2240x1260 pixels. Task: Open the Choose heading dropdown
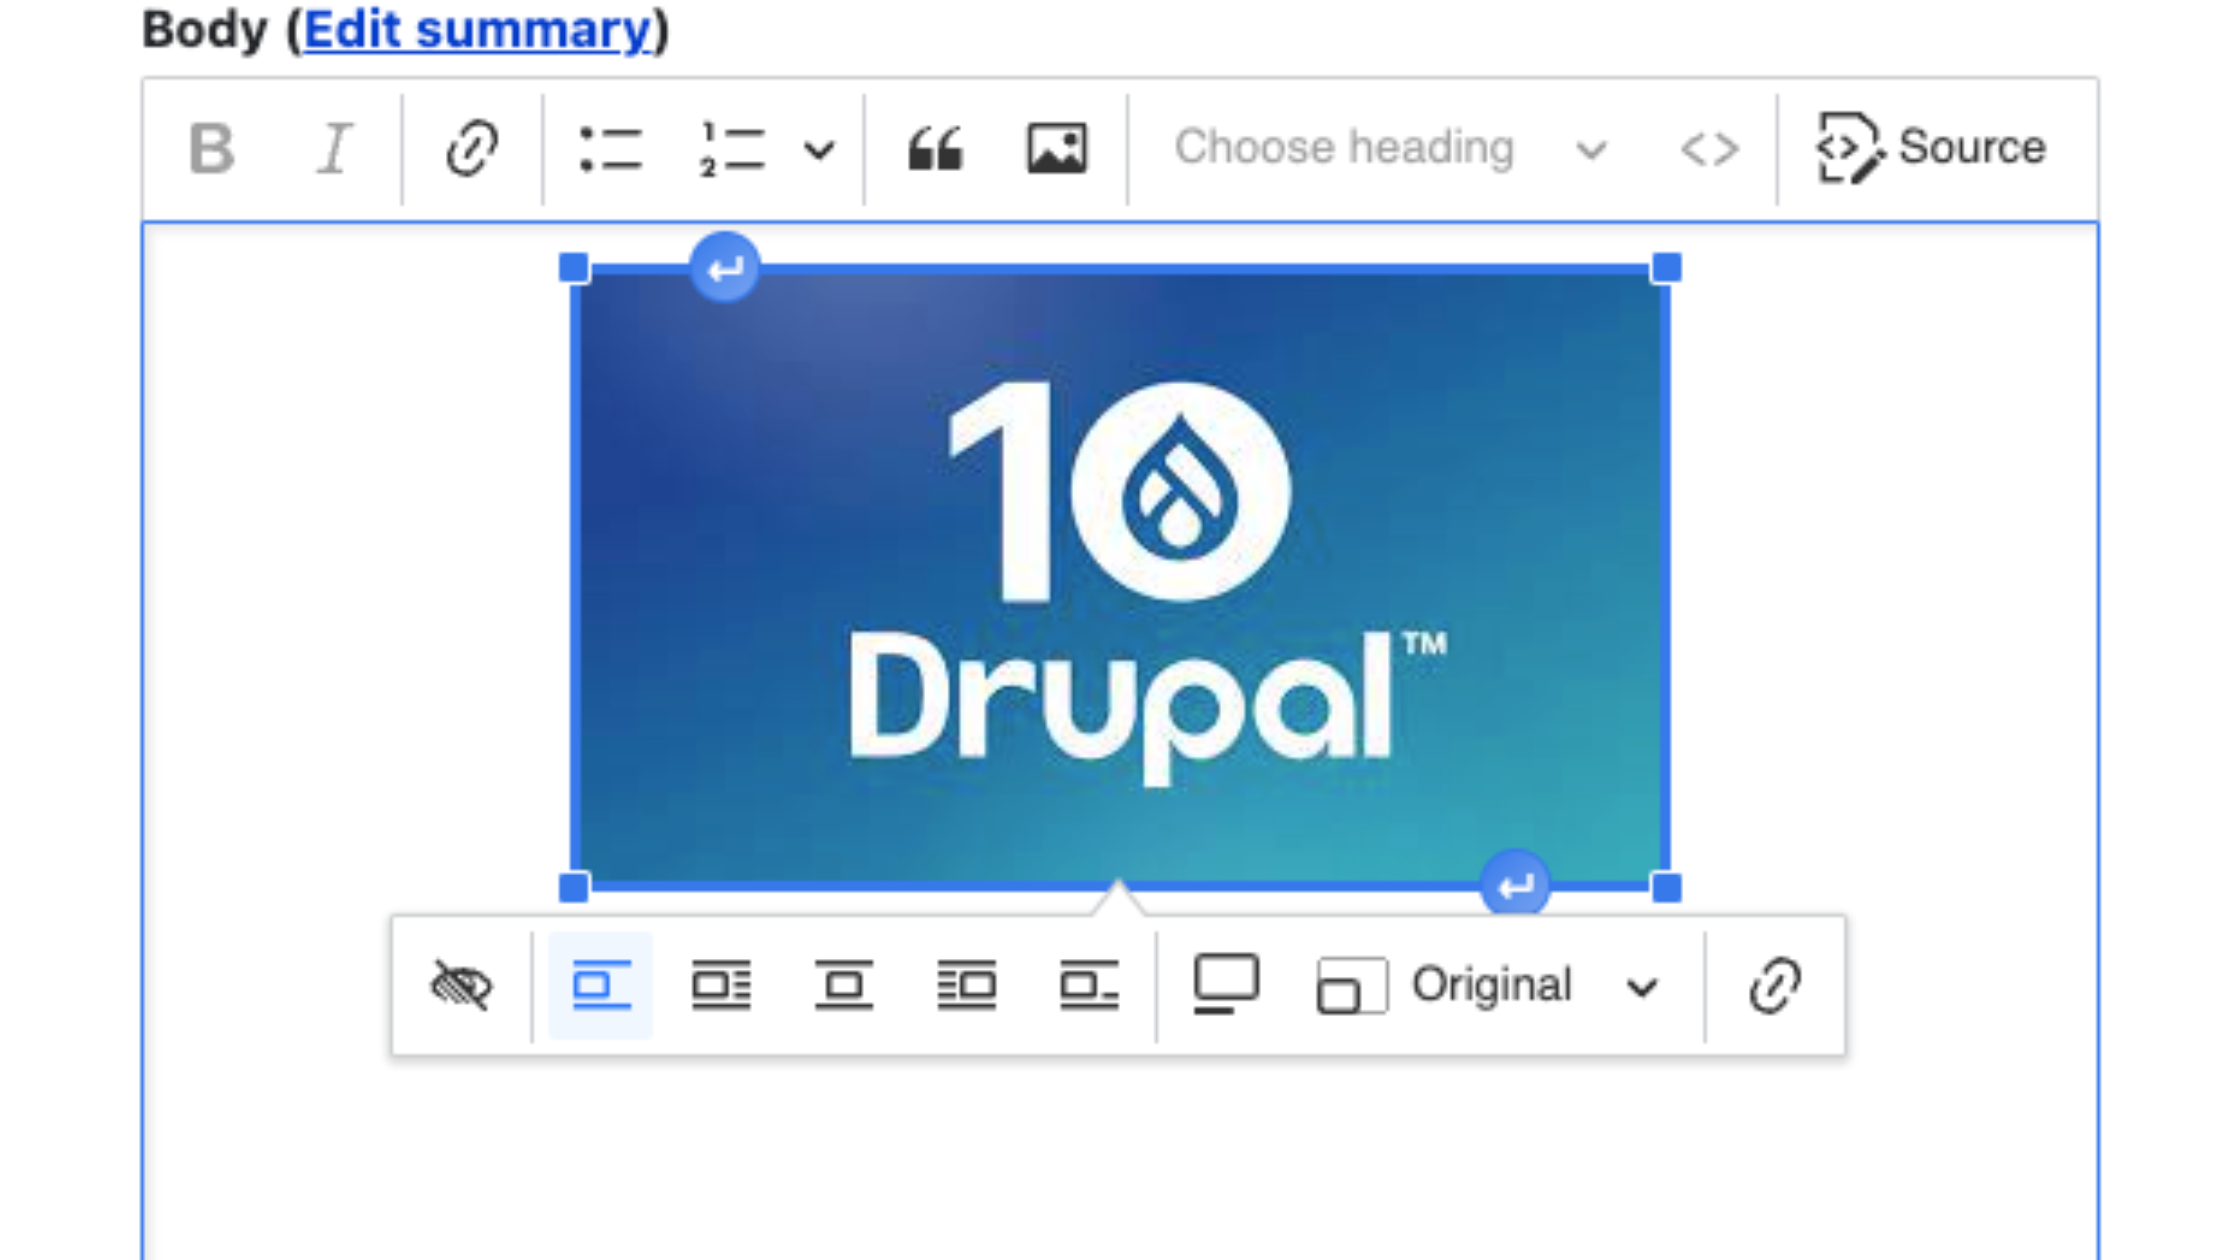[x=1391, y=149]
